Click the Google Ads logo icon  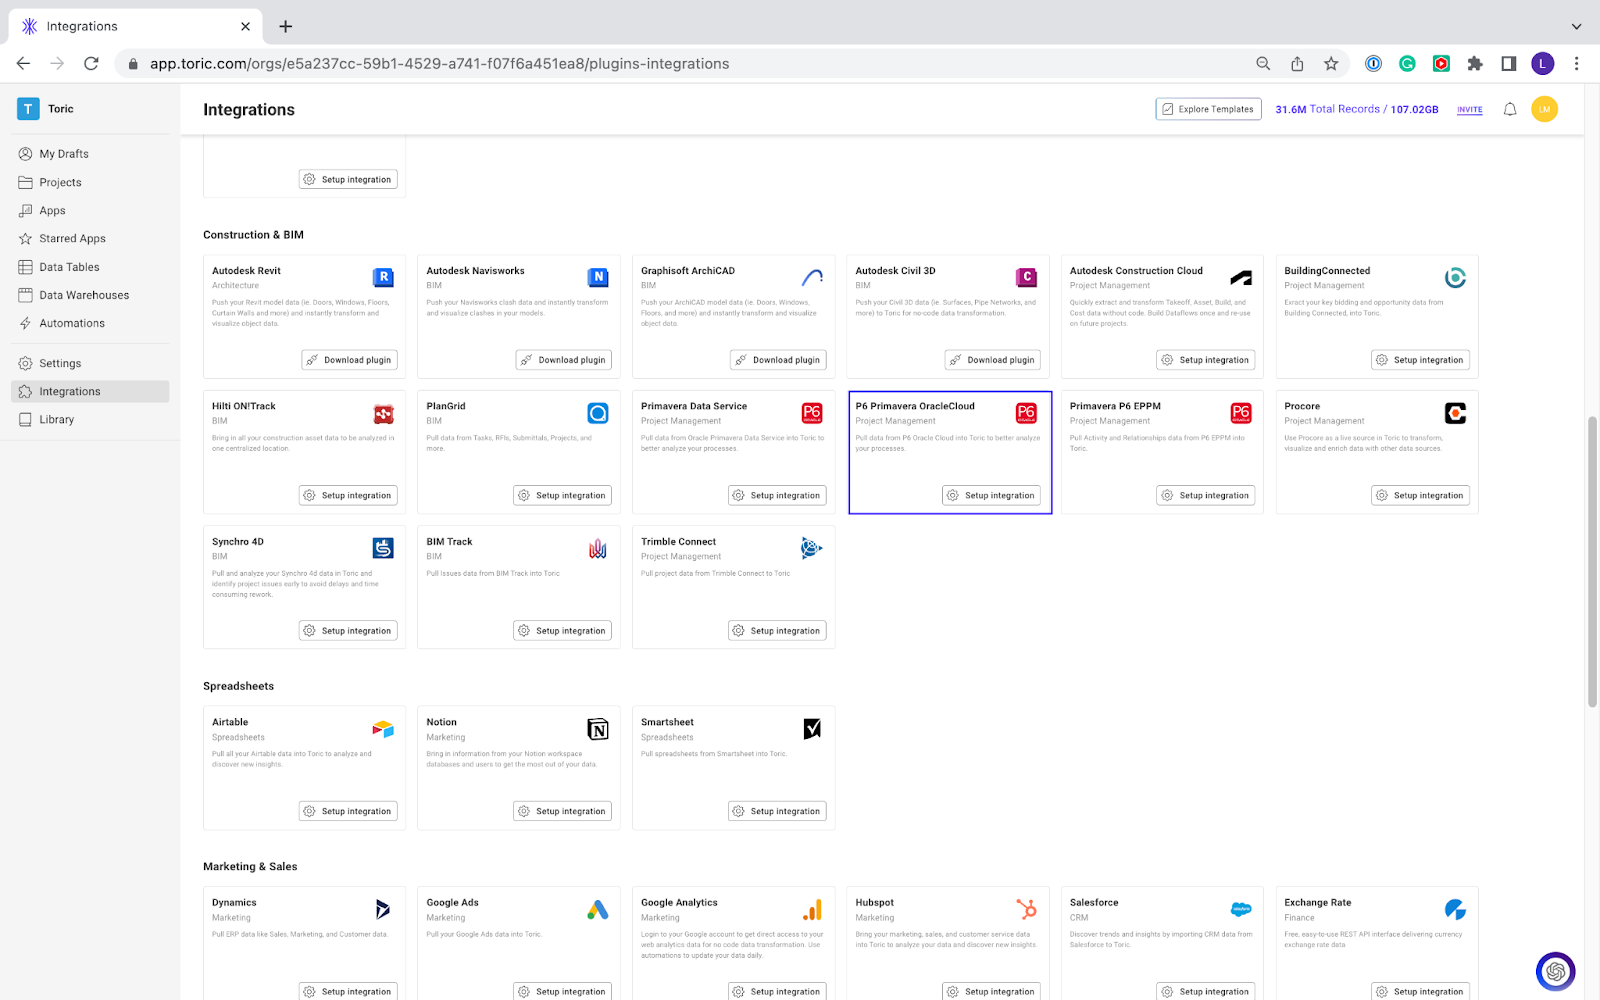coord(598,909)
